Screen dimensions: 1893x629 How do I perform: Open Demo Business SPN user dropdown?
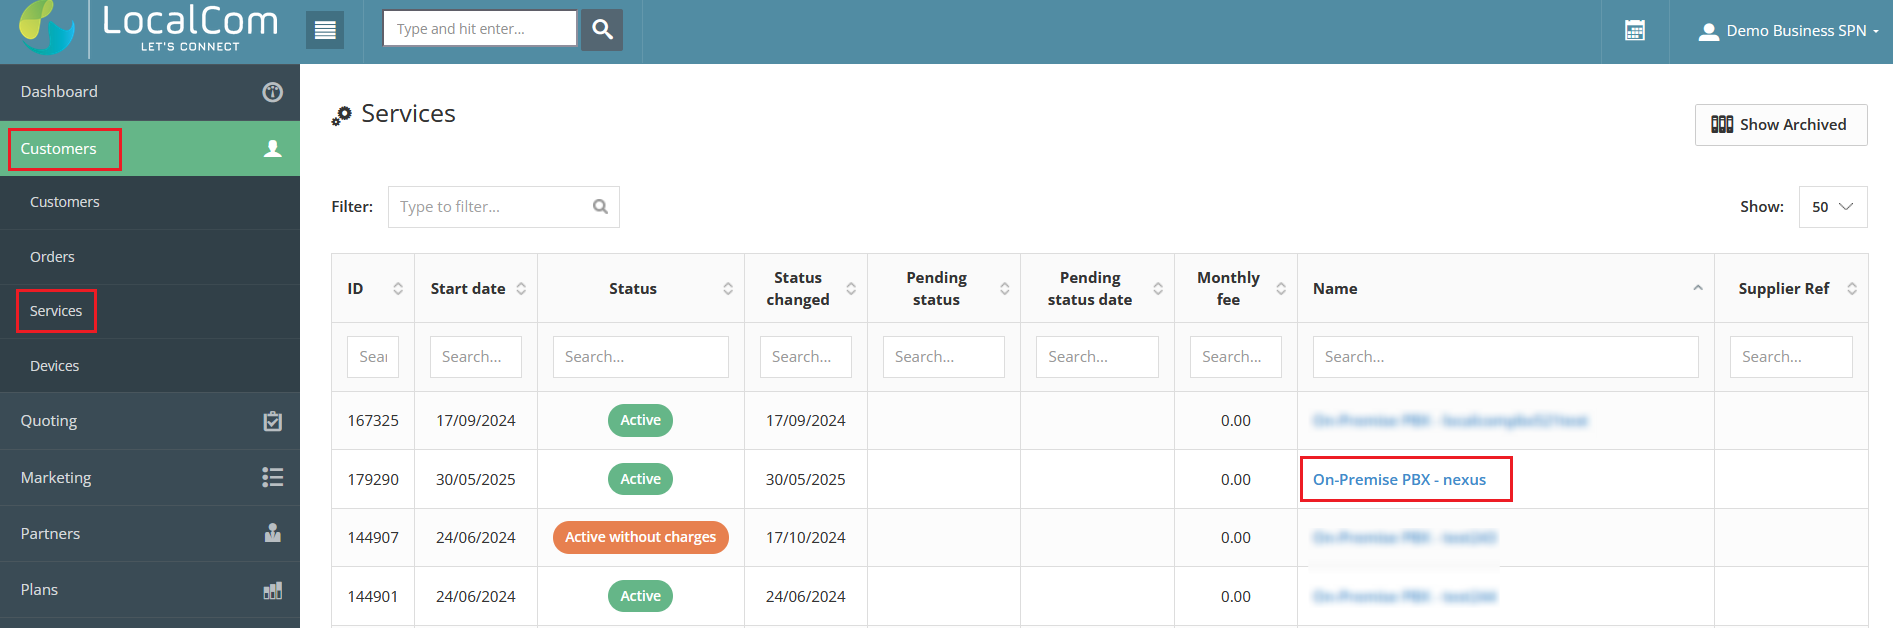pos(1787,31)
